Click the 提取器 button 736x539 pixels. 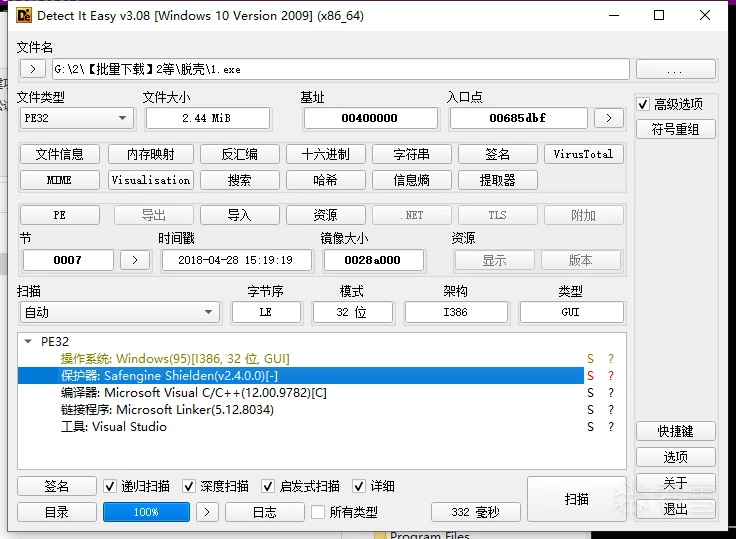[498, 180]
